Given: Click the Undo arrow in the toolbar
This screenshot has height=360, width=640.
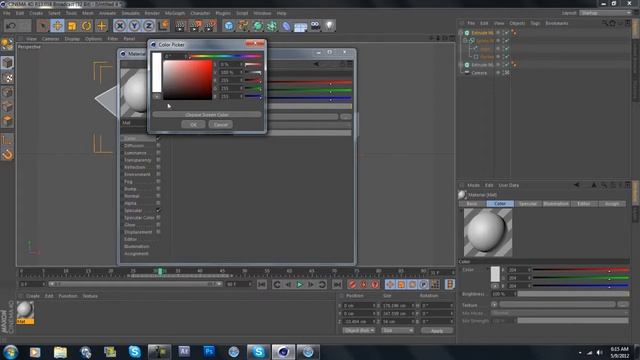Looking at the screenshot, I should click(11, 26).
